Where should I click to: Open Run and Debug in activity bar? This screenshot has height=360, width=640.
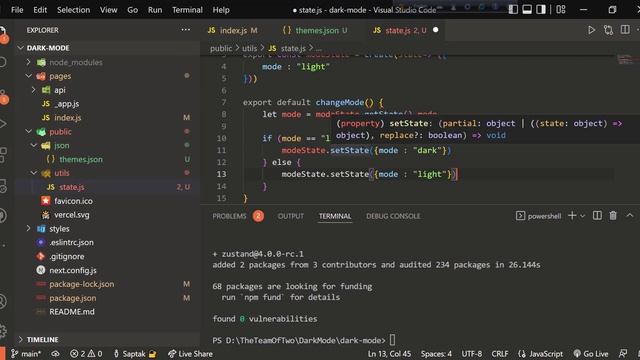[x=3, y=124]
